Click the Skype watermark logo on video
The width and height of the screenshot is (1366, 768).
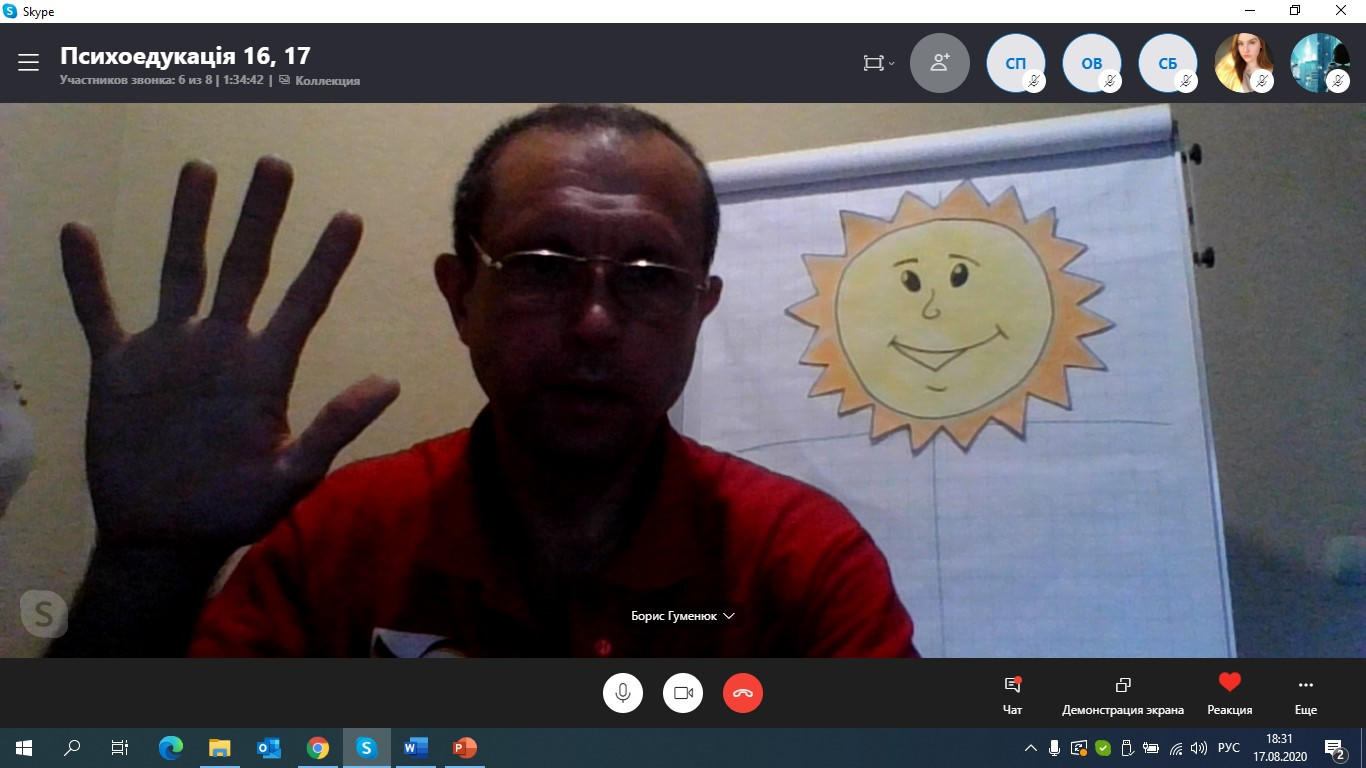pos(43,614)
